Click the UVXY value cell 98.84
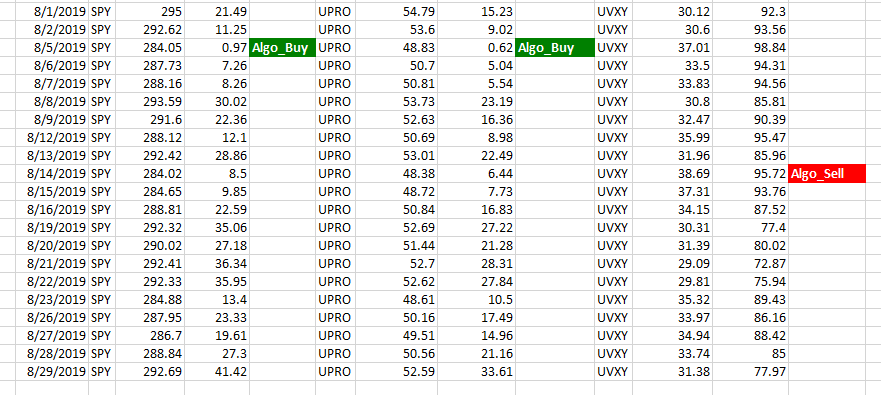This screenshot has height=395, width=881. click(x=750, y=48)
